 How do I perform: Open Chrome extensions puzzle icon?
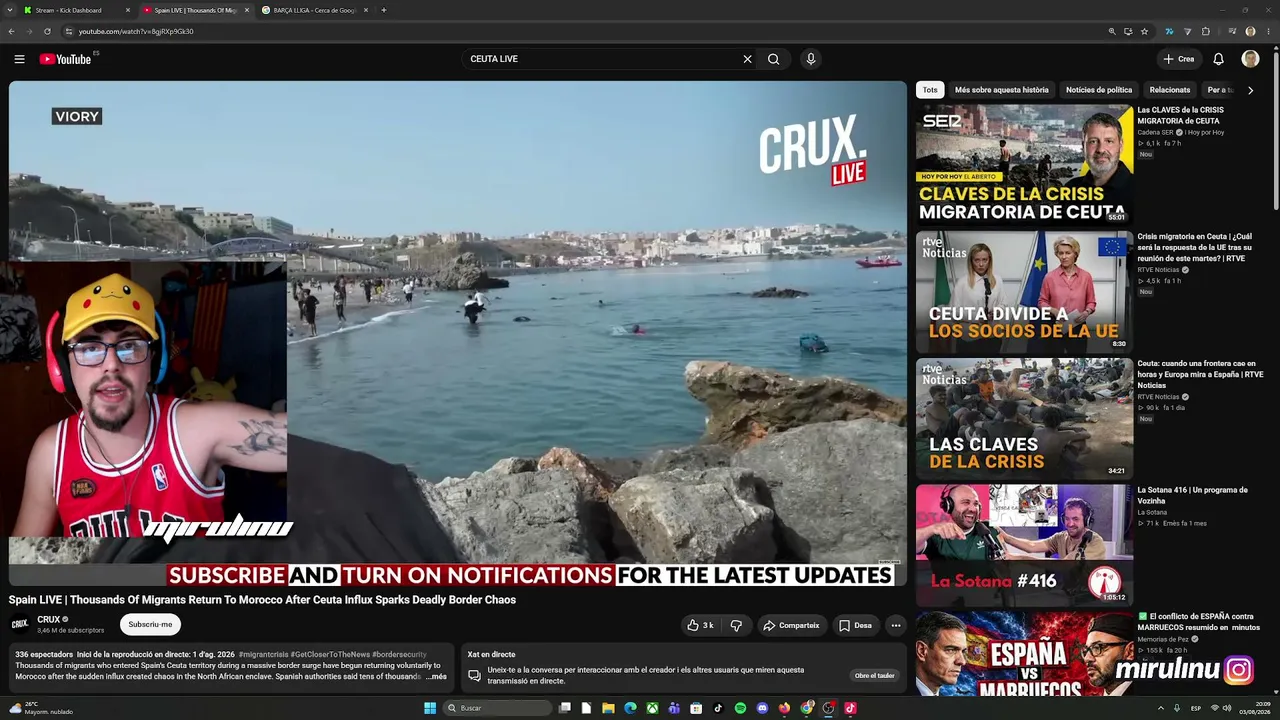[x=1206, y=31]
